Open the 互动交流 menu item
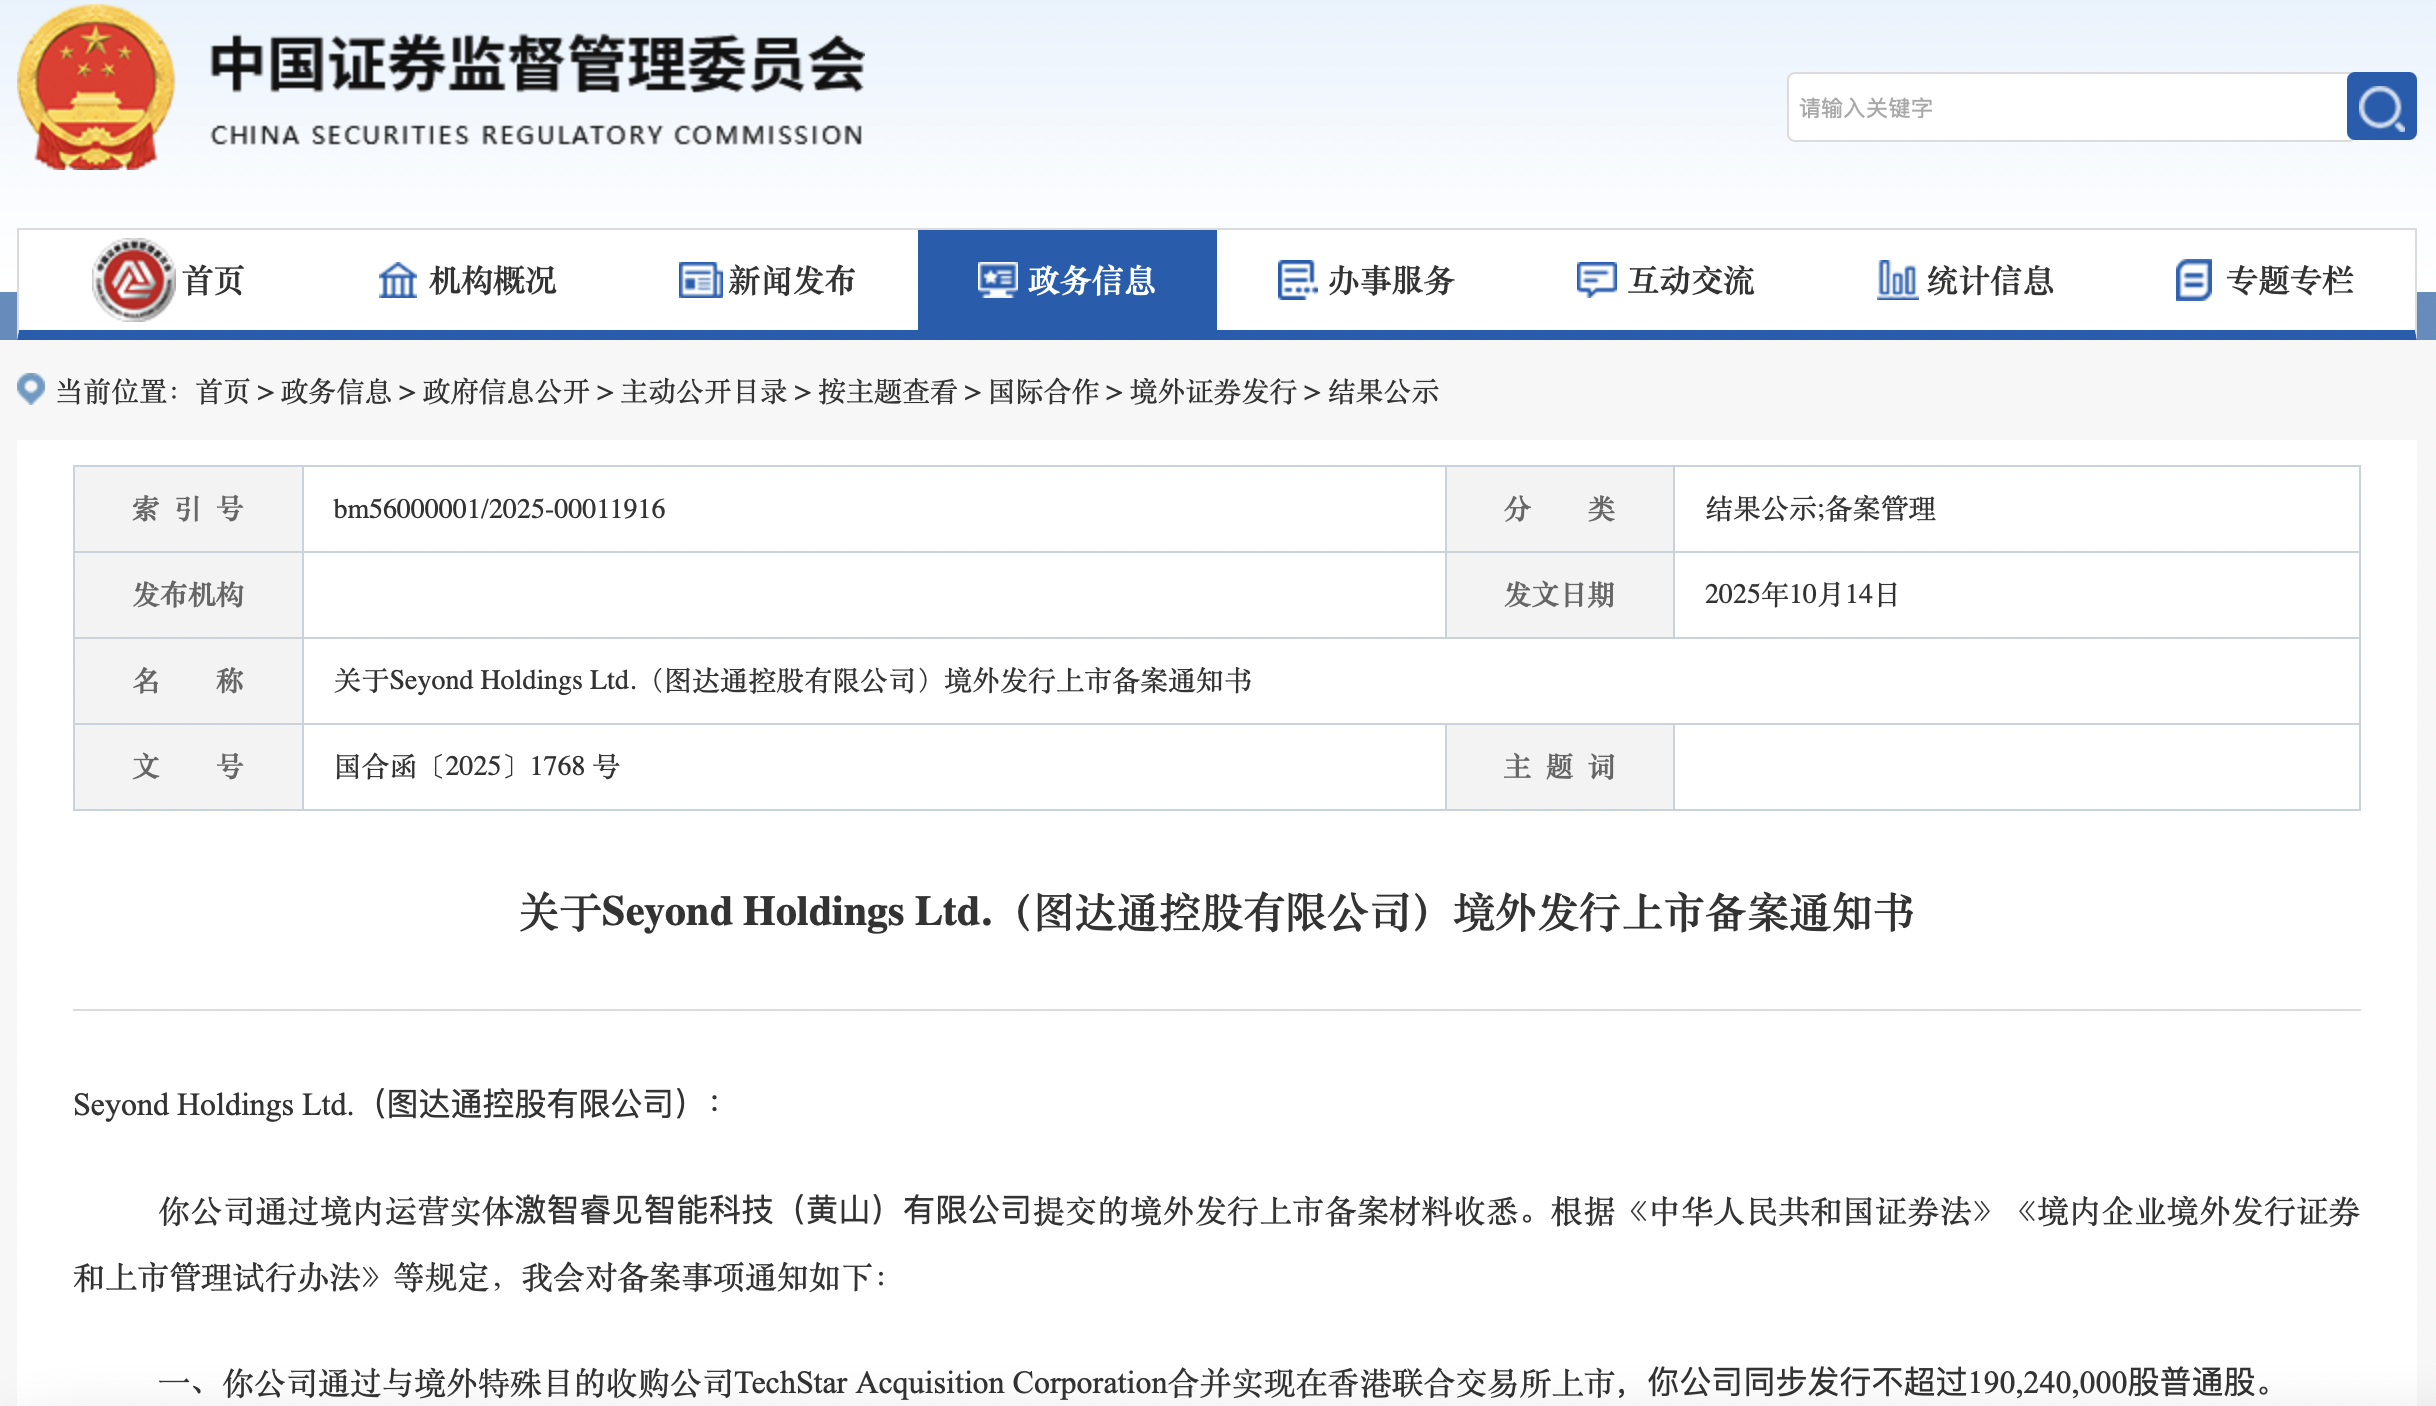Image resolution: width=2436 pixels, height=1406 pixels. pos(1692,280)
